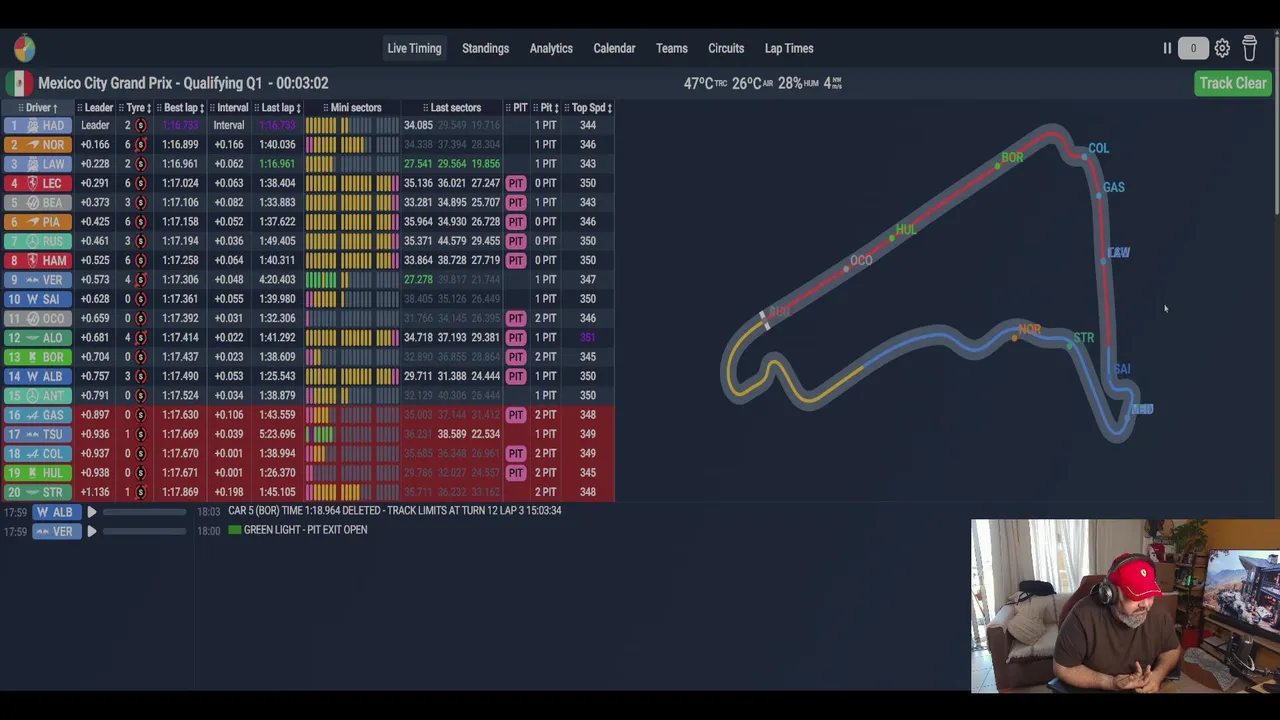This screenshot has width=1280, height=720.
Task: Go to the Calendar tab
Action: tap(614, 48)
